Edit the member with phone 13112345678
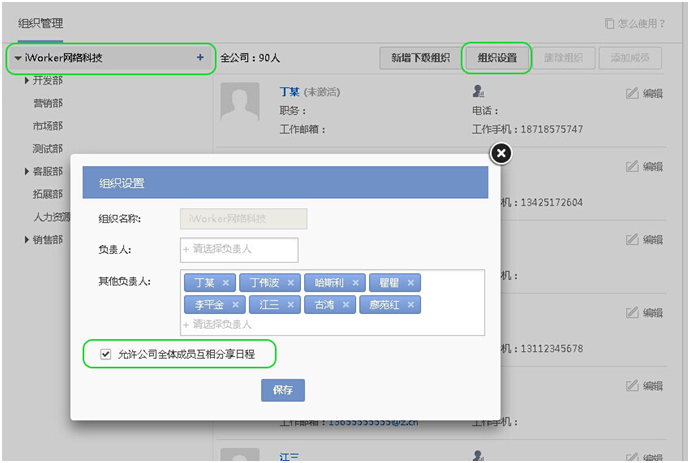The image size is (690, 463). (x=645, y=312)
